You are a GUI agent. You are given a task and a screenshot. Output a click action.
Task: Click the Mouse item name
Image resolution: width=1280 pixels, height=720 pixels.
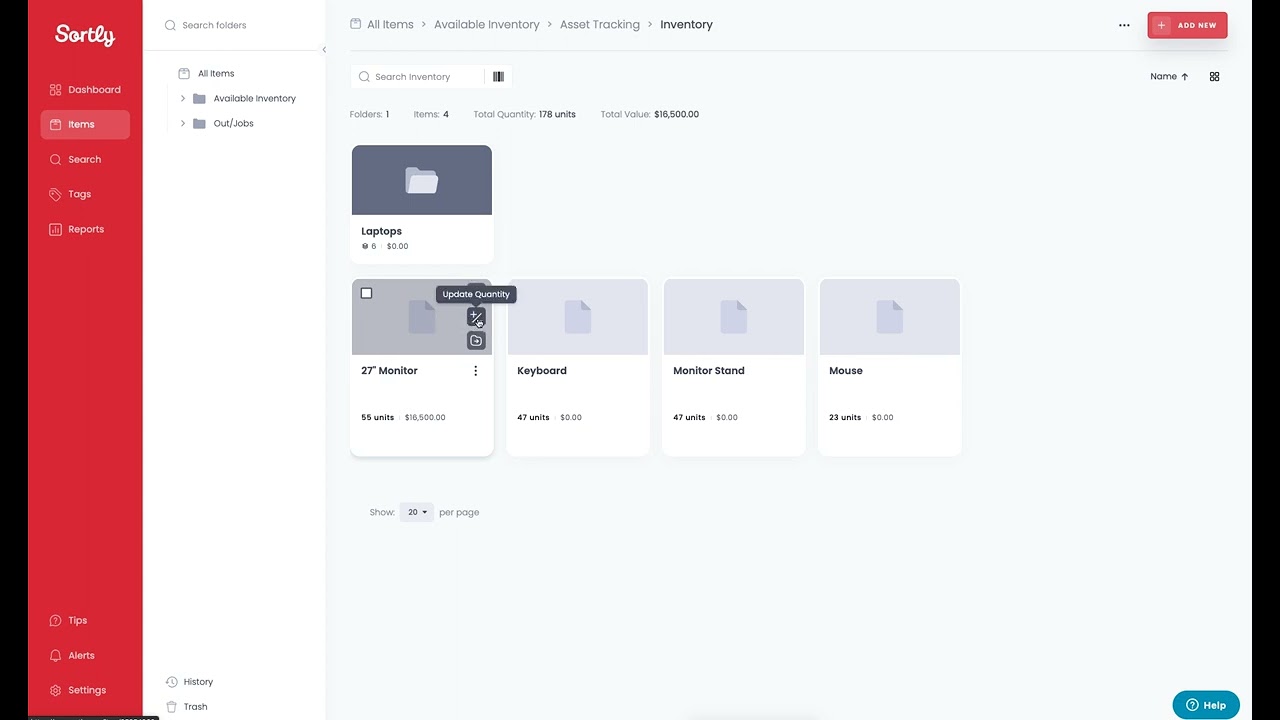point(846,371)
